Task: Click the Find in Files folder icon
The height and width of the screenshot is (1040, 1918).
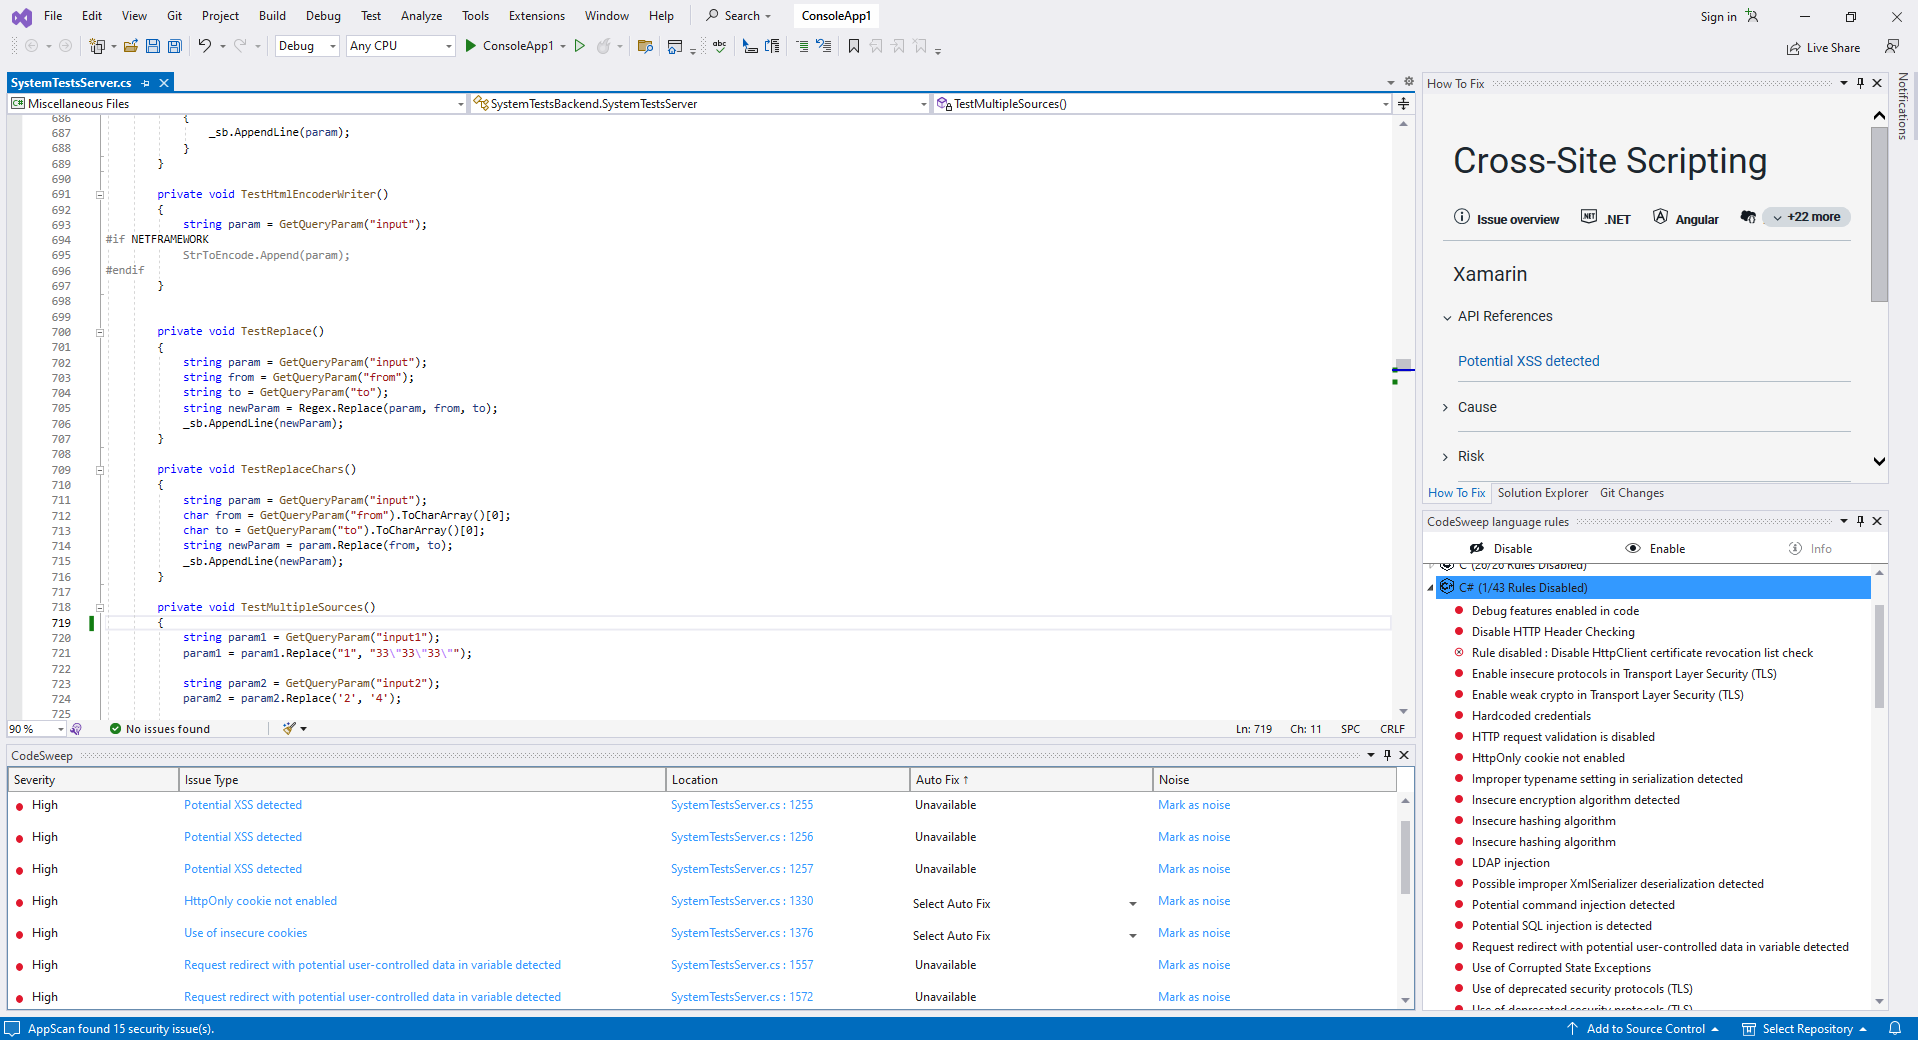Action: click(x=645, y=46)
